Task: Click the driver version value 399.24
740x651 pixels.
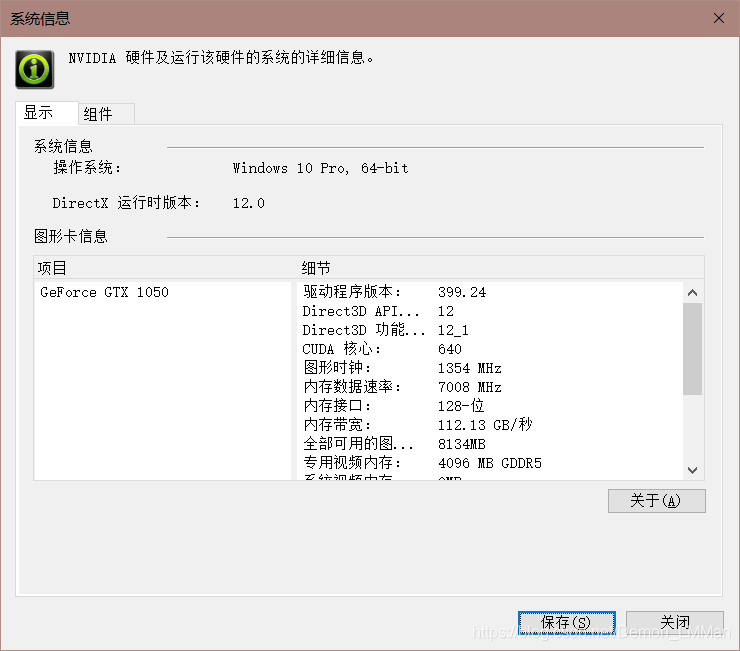Action: point(462,292)
